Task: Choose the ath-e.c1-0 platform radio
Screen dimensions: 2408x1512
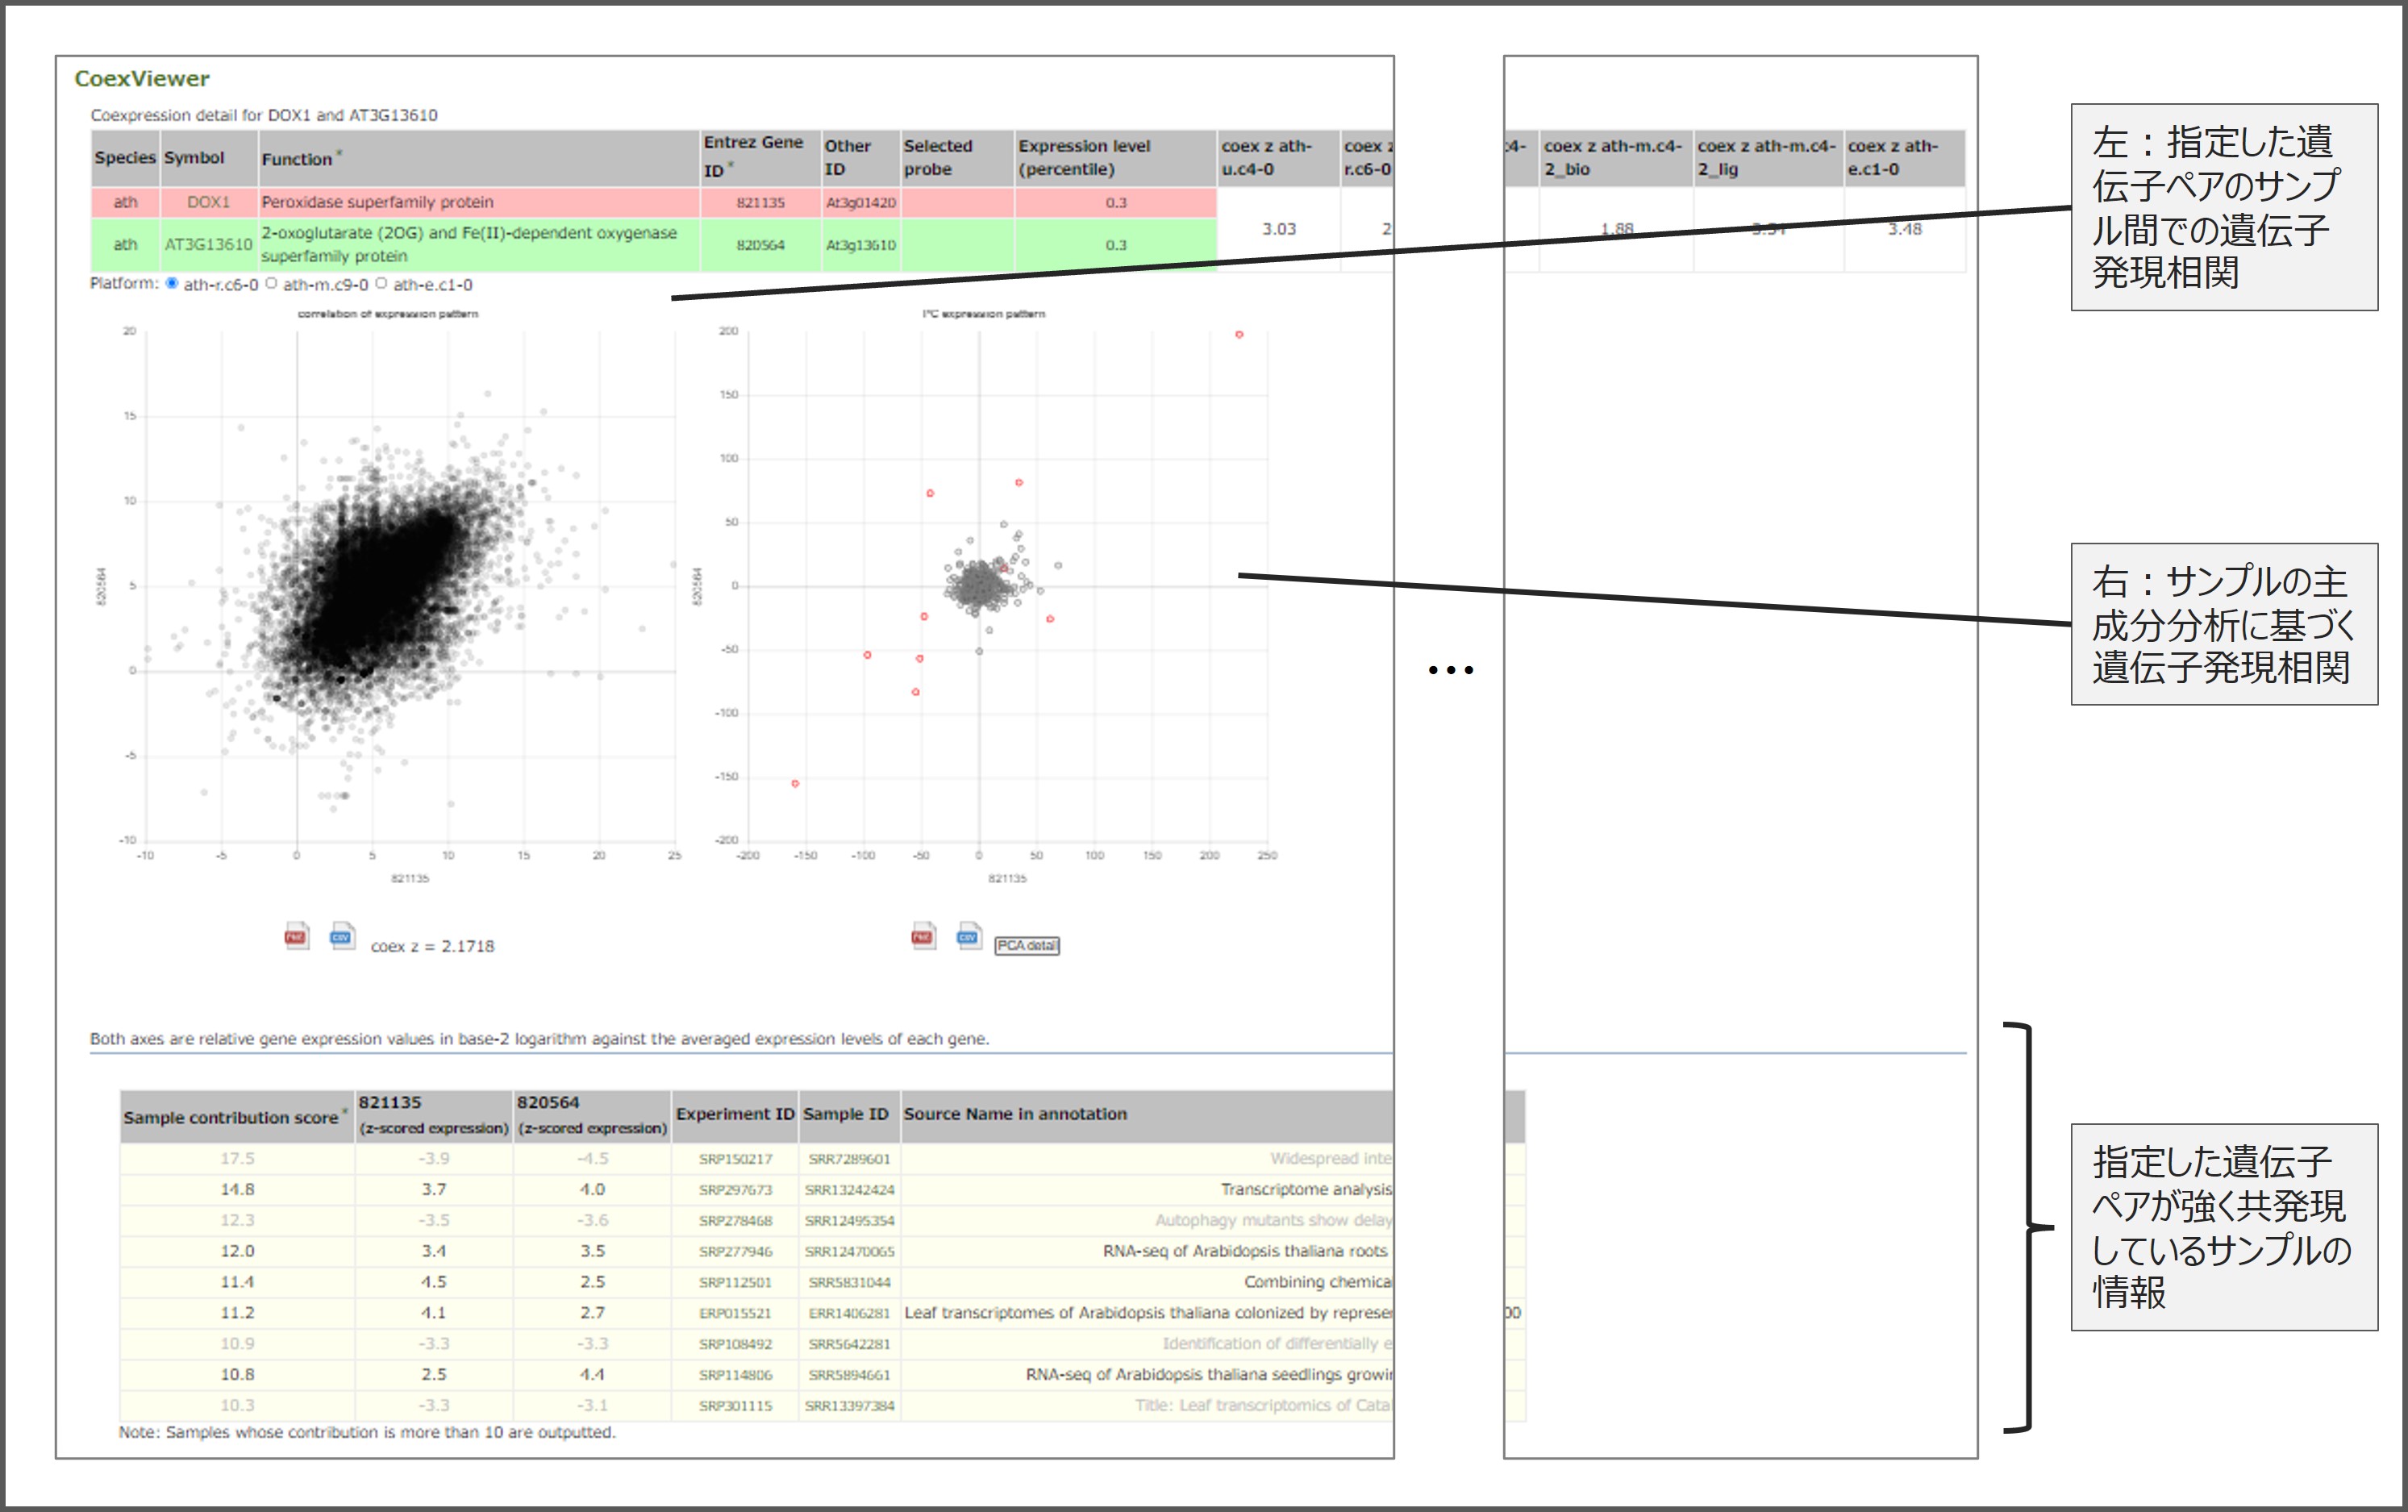Action: pyautogui.click(x=381, y=284)
